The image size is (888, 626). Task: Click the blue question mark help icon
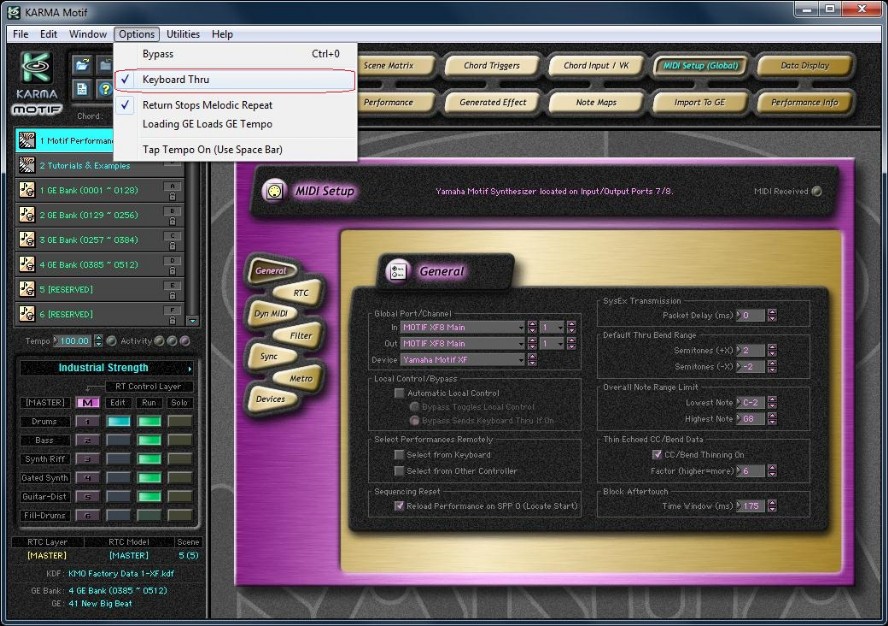(104, 89)
